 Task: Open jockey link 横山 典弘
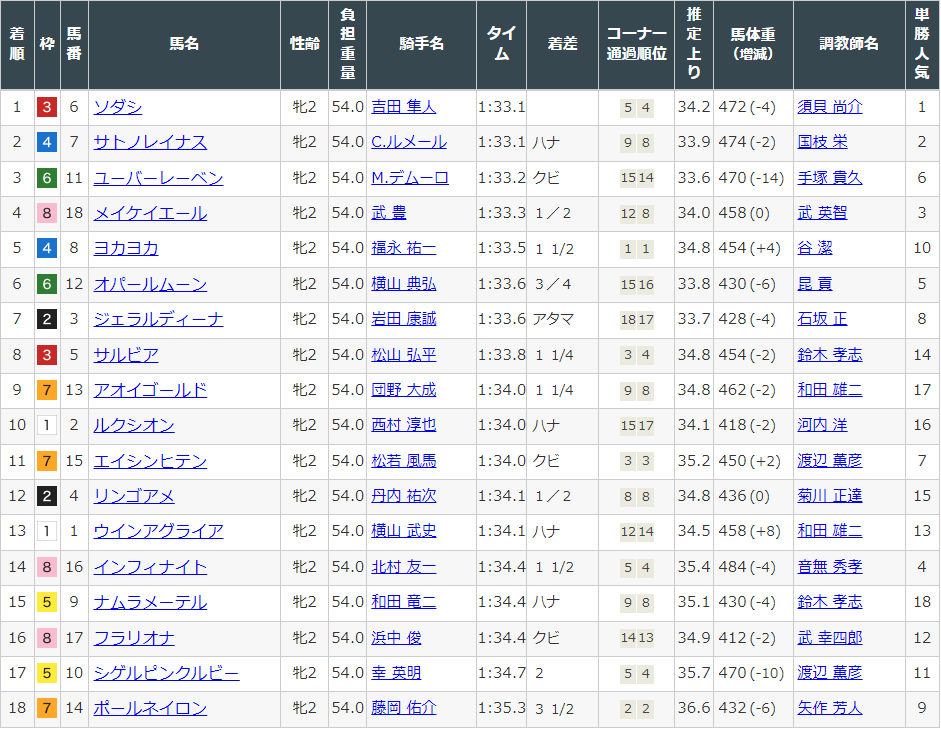coord(403,284)
